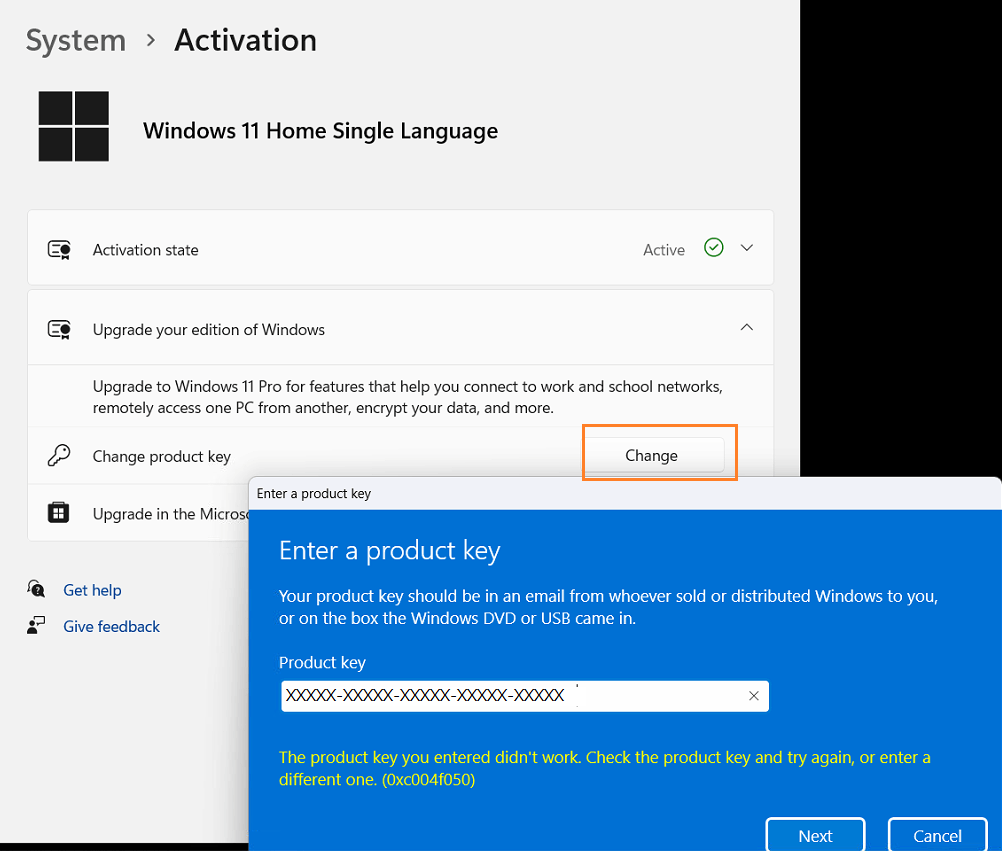Screen dimensions: 1002x855
Task: Click the Change product key button
Action: coord(654,455)
